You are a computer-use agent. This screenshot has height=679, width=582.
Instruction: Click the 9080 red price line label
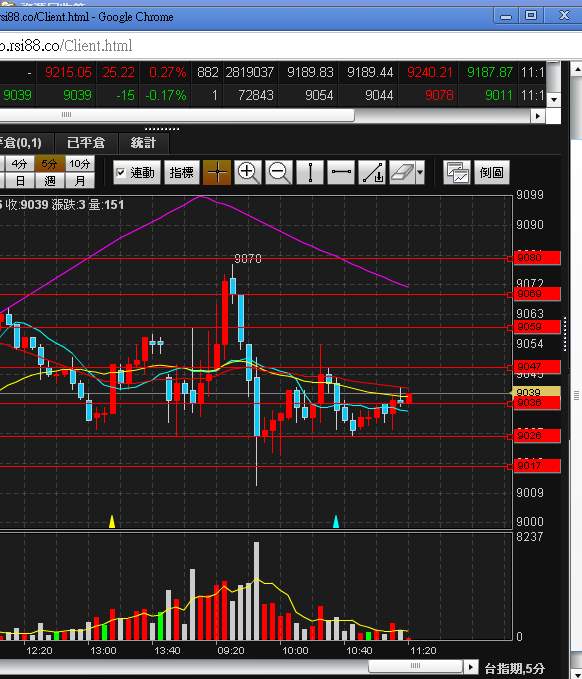tap(537, 258)
